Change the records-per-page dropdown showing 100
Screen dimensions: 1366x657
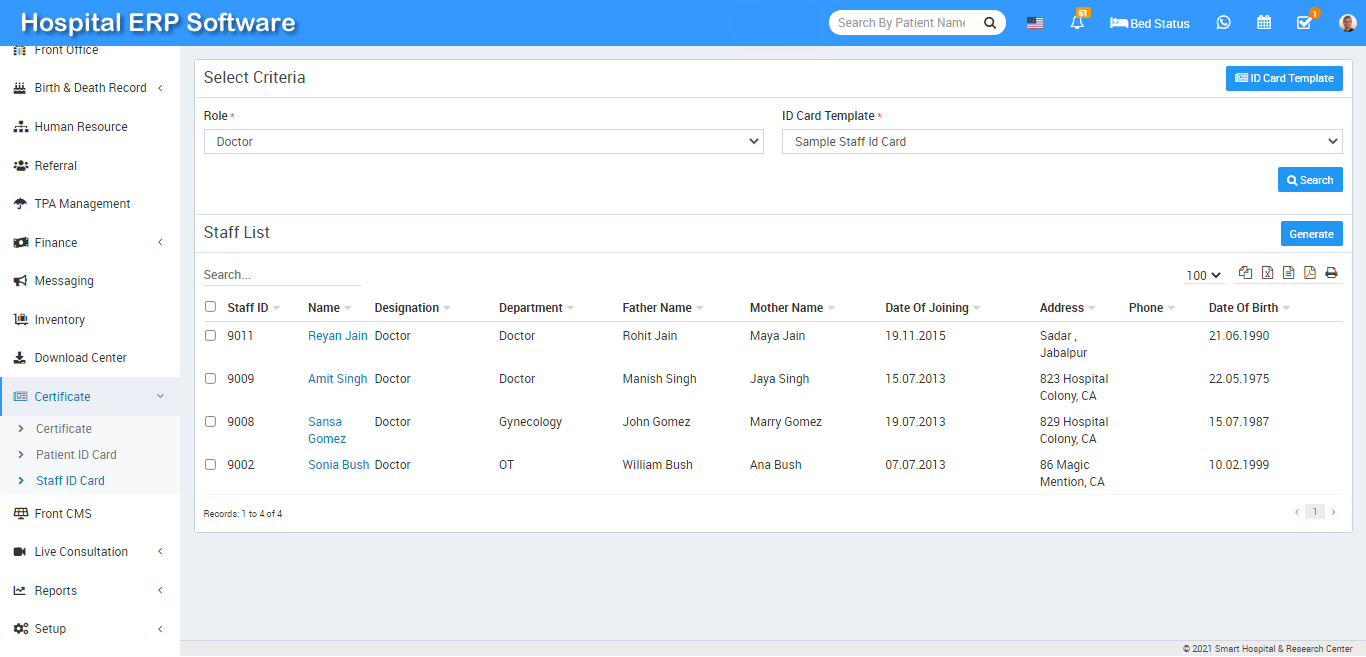pyautogui.click(x=1204, y=275)
